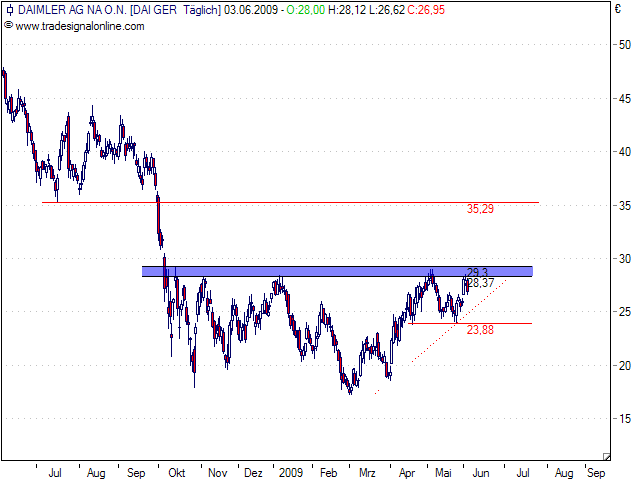
Task: Click the Sep label at far right axis end
Action: [x=595, y=471]
